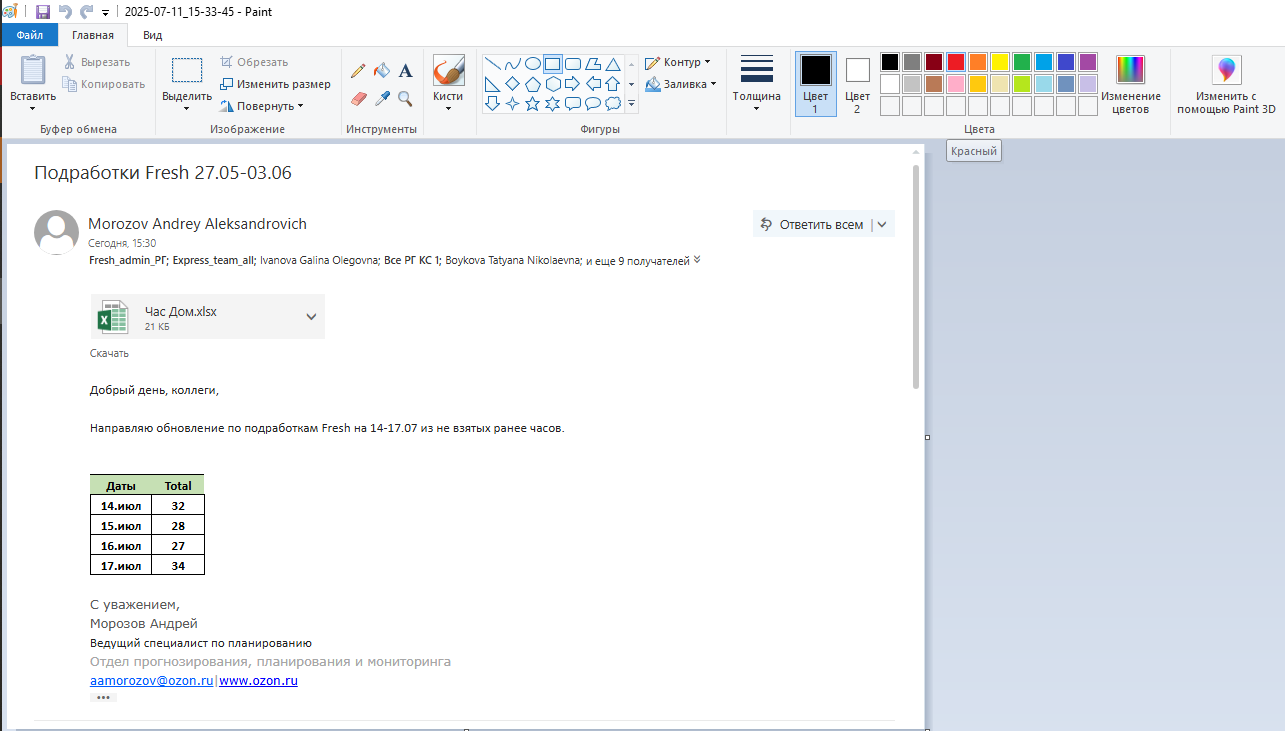1285x731 pixels.
Task: Choose the Triangle shape
Action: click(x=612, y=64)
